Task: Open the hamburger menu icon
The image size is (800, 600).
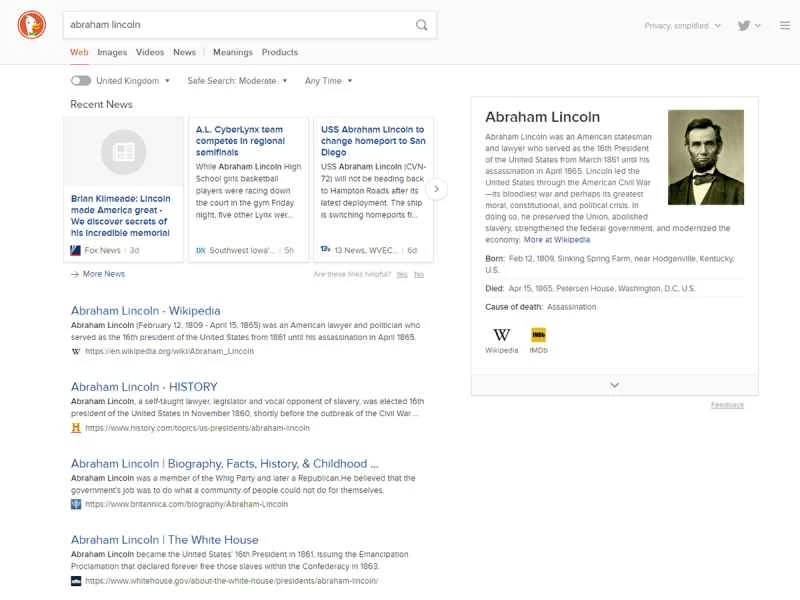Action: click(785, 25)
